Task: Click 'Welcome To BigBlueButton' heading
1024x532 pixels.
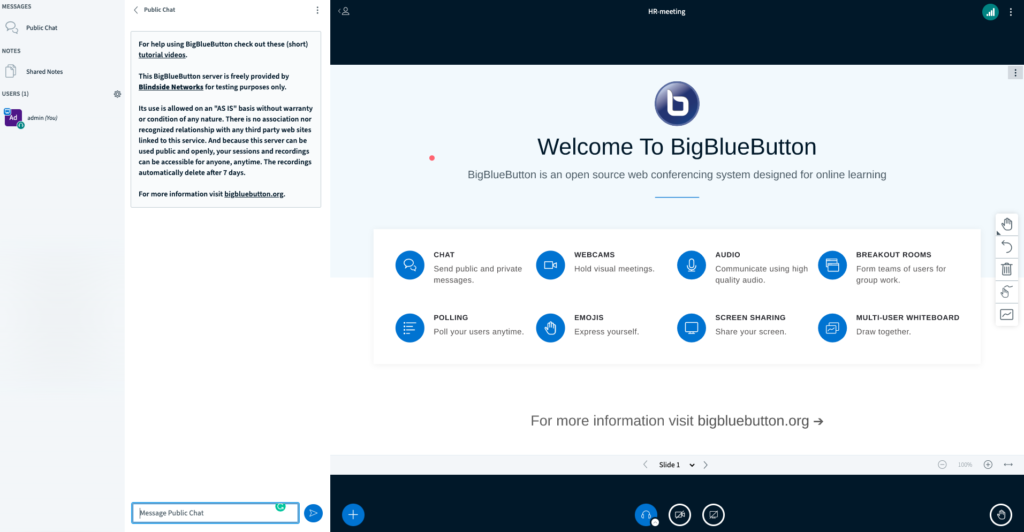Action: point(677,147)
